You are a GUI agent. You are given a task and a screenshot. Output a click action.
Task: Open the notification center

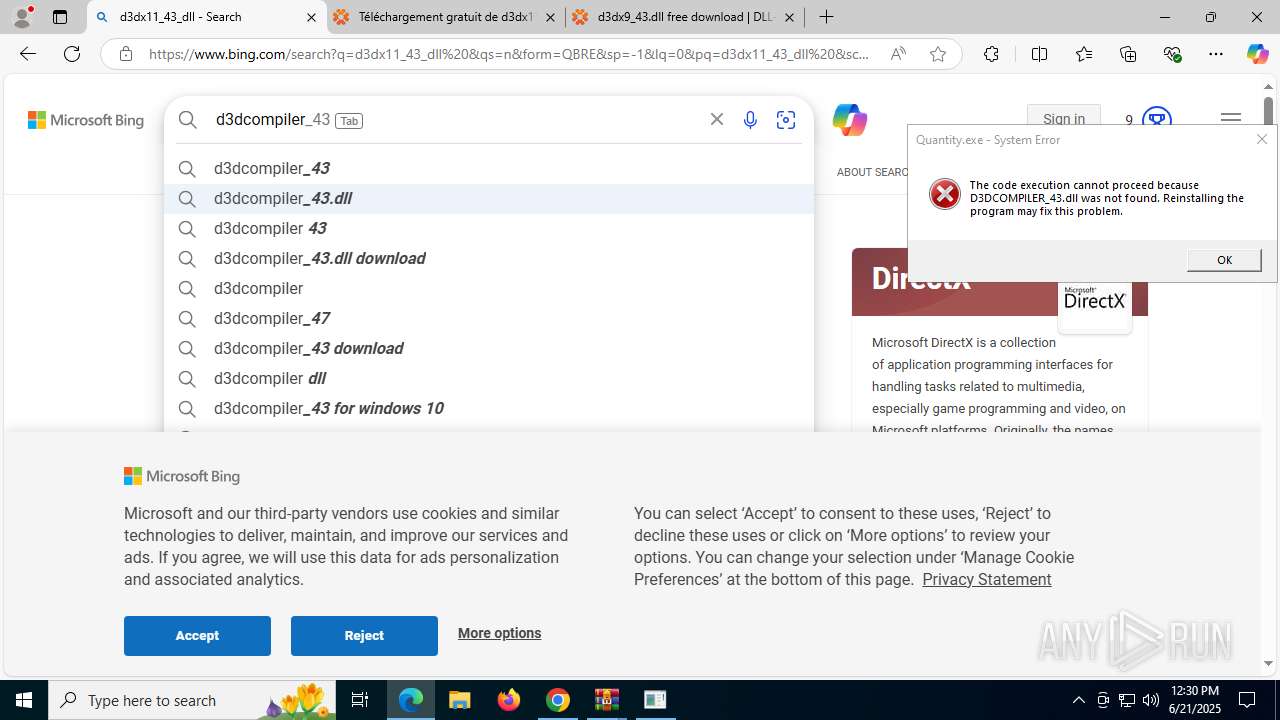click(x=1248, y=700)
